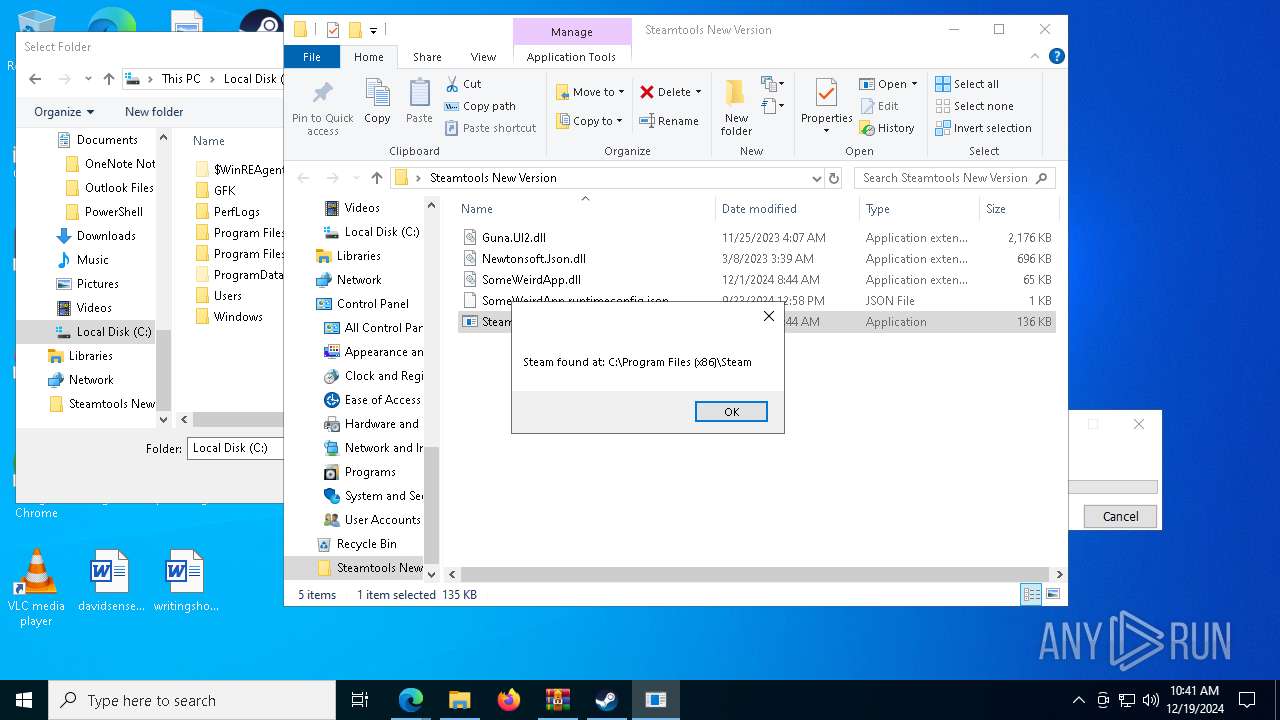Click the Search Steamtools New Version box
Image resolution: width=1280 pixels, height=720 pixels.
954,178
